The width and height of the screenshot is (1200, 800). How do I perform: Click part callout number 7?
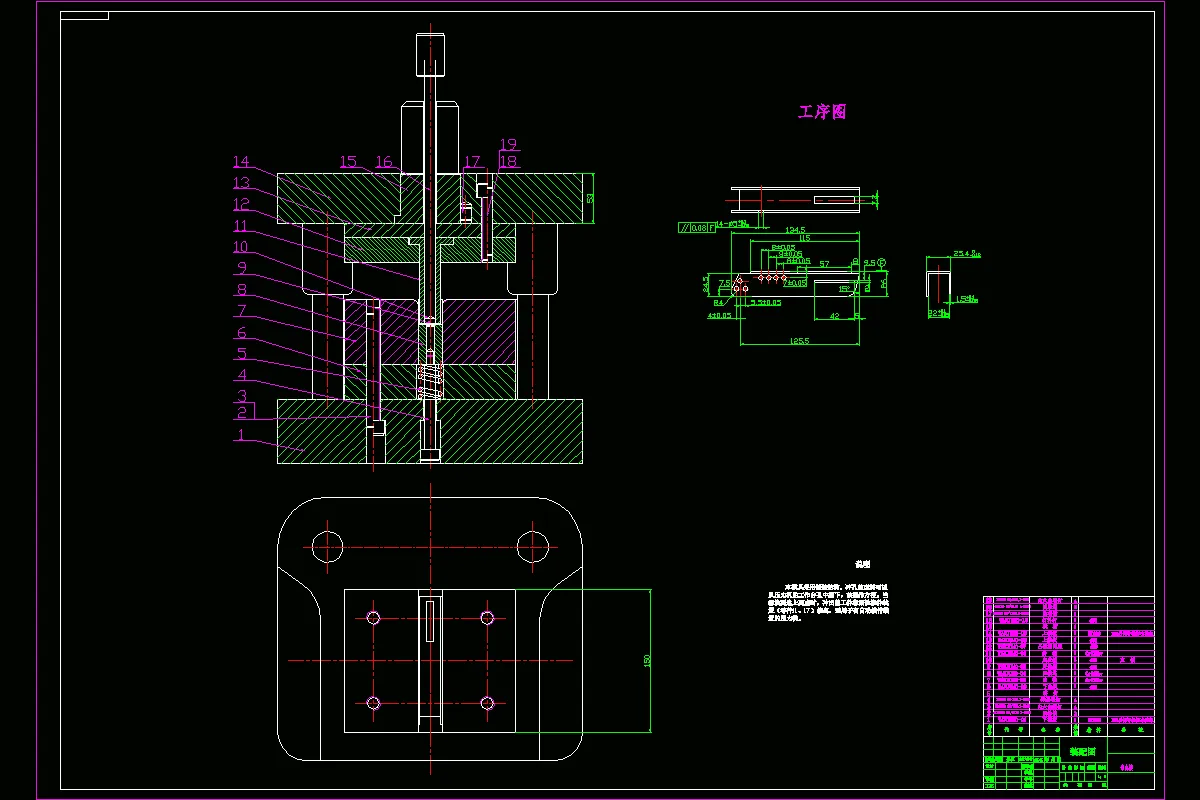click(241, 311)
